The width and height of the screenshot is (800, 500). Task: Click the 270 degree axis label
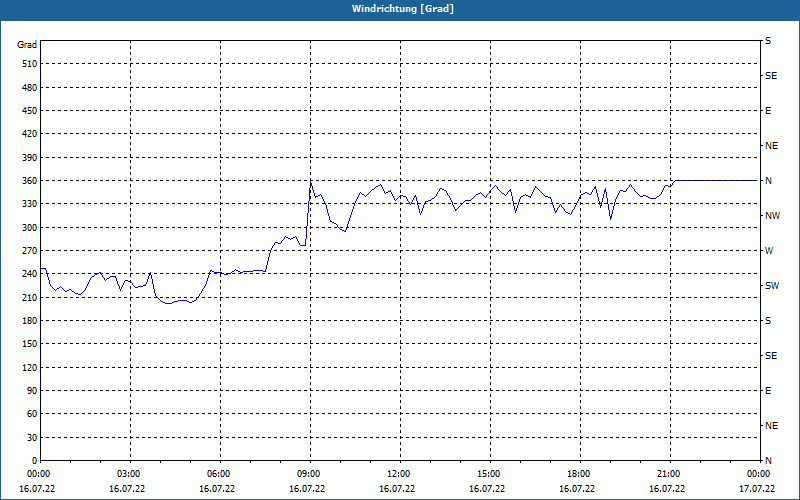pyautogui.click(x=29, y=251)
